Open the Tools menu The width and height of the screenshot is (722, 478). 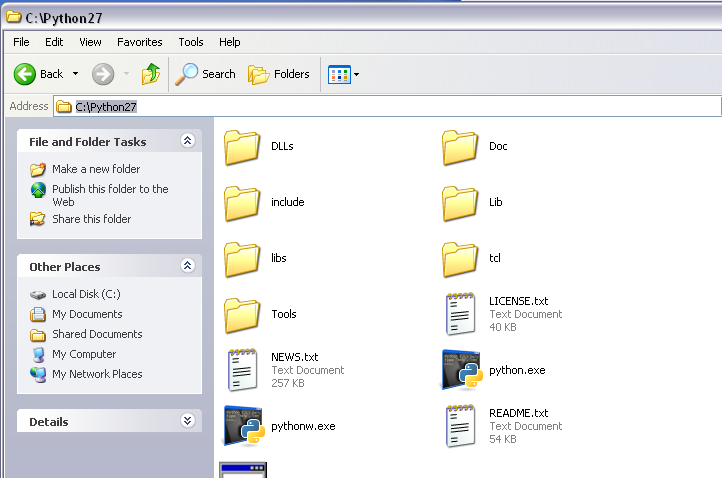(191, 42)
